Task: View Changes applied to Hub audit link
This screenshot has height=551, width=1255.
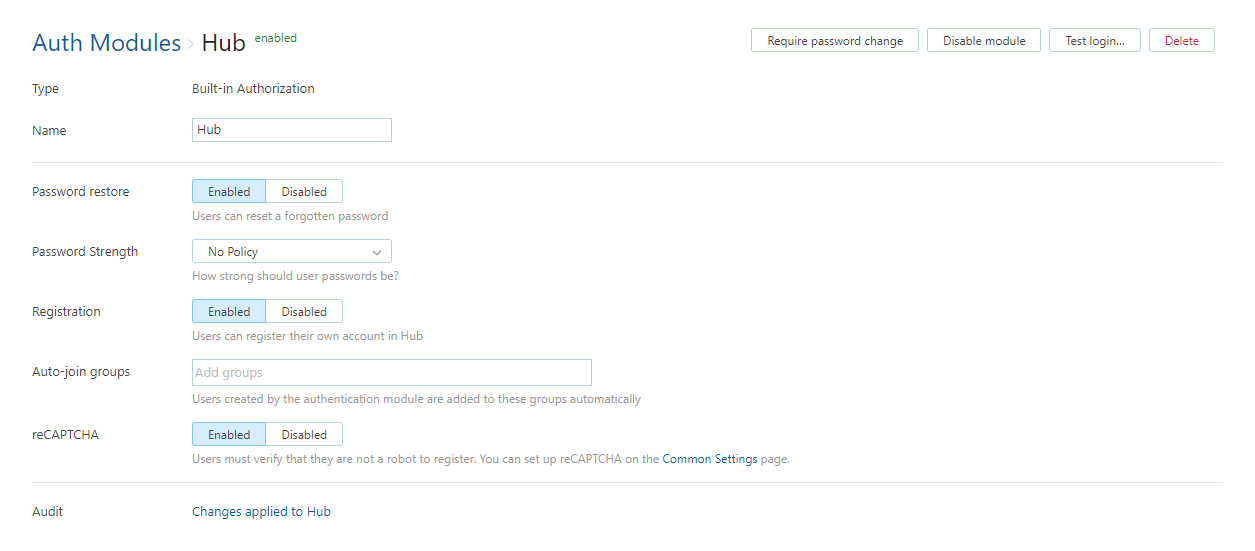Action: tap(261, 512)
